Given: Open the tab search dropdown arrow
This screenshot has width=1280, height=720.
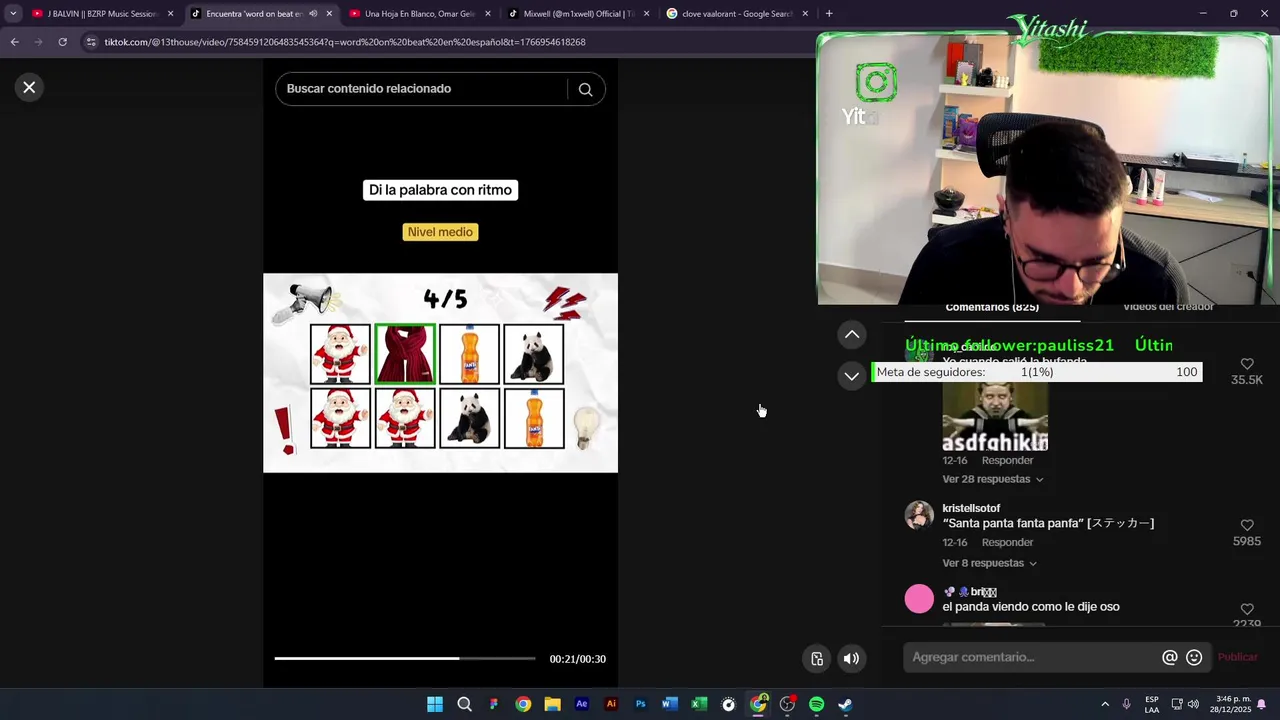Looking at the screenshot, I should pos(13,14).
